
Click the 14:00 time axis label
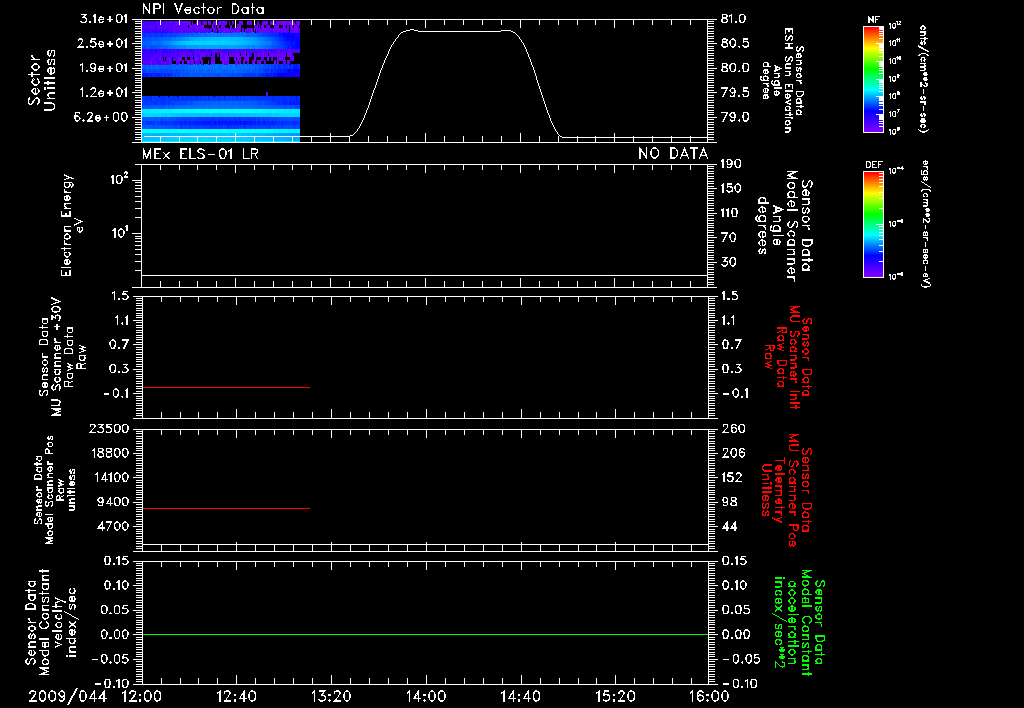pyautogui.click(x=426, y=696)
